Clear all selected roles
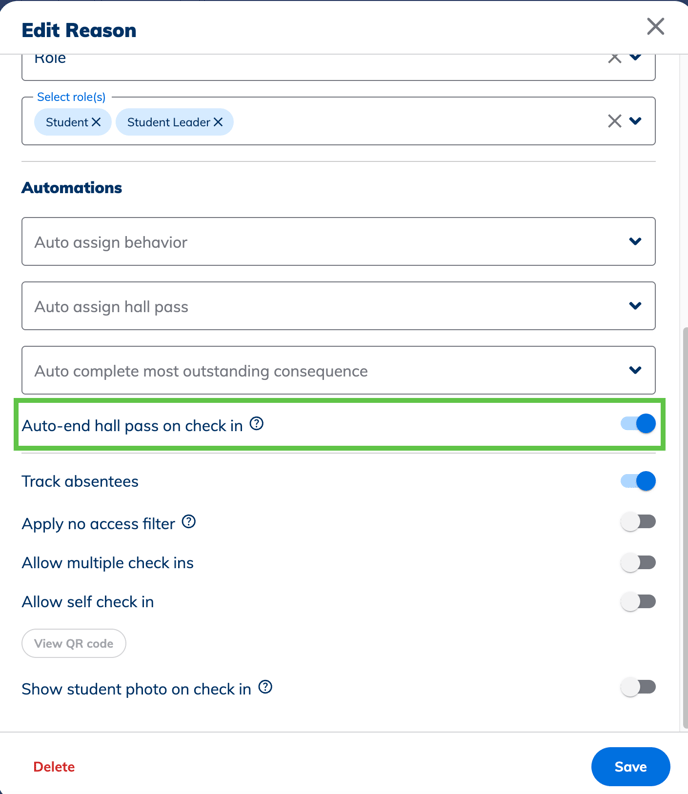688x794 pixels. (x=615, y=121)
